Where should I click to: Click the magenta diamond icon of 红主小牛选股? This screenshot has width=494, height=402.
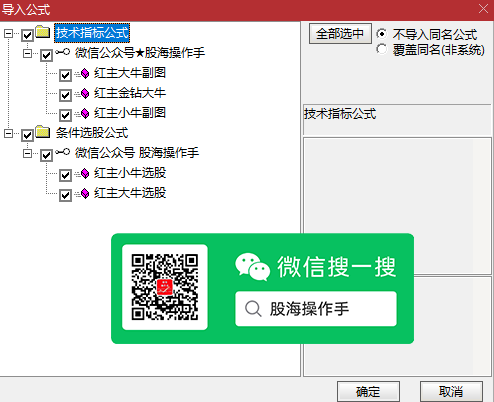click(85, 173)
